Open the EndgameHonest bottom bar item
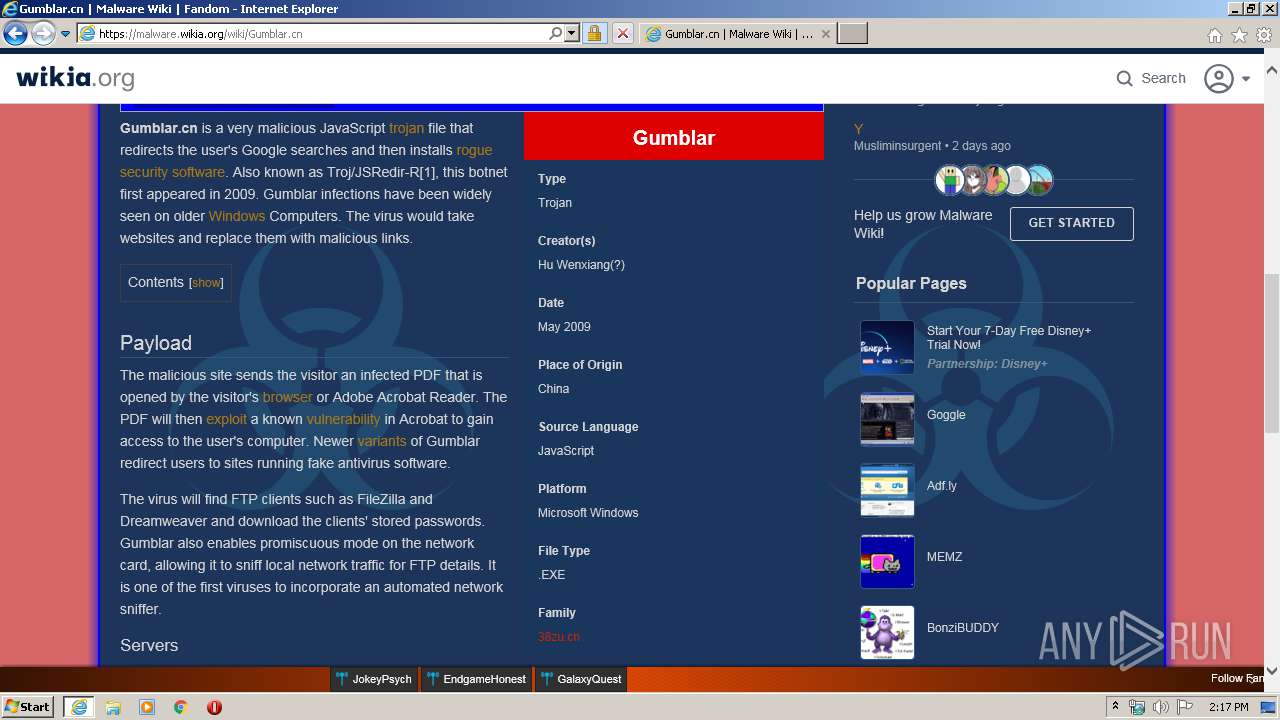Viewport: 1280px width, 720px height. tap(476, 679)
